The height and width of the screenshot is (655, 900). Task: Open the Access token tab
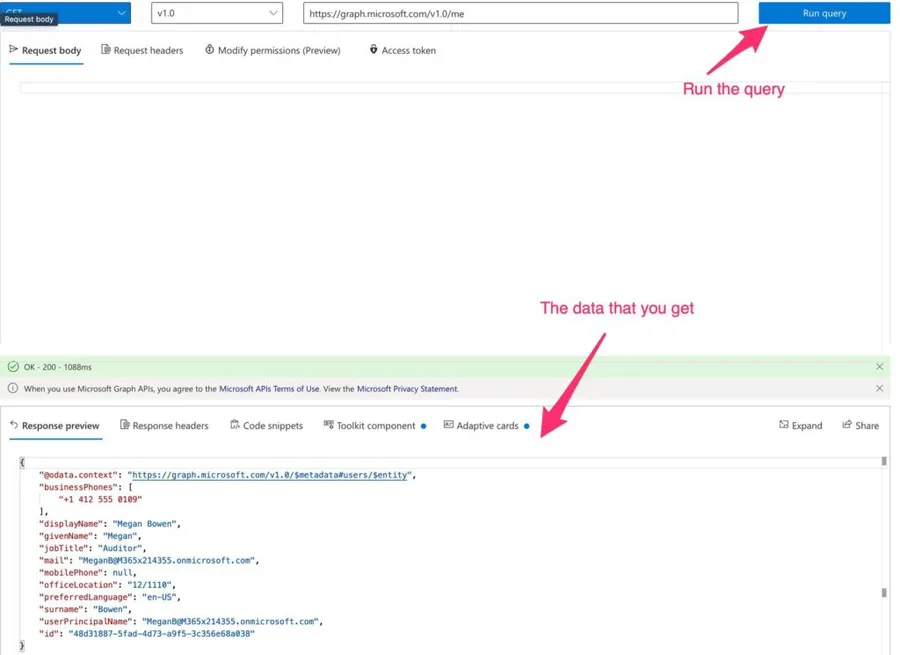[402, 50]
